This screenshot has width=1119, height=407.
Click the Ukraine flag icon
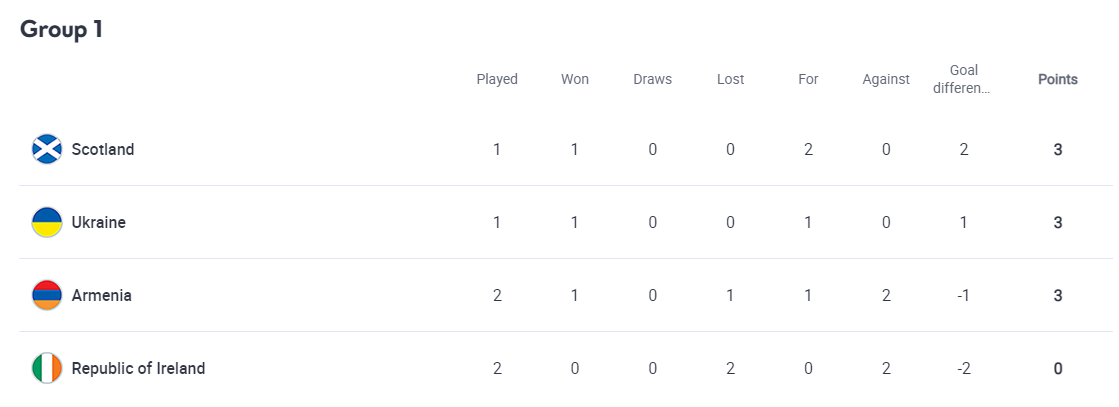click(x=47, y=222)
